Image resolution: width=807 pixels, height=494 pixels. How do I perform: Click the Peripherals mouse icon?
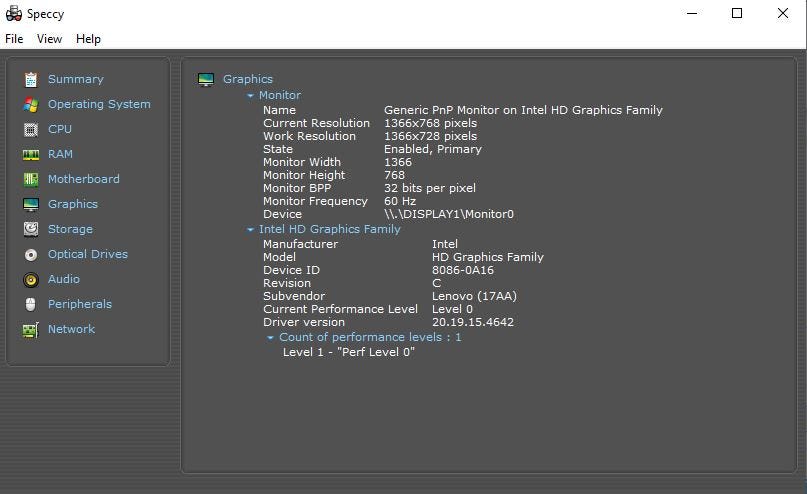(31, 305)
